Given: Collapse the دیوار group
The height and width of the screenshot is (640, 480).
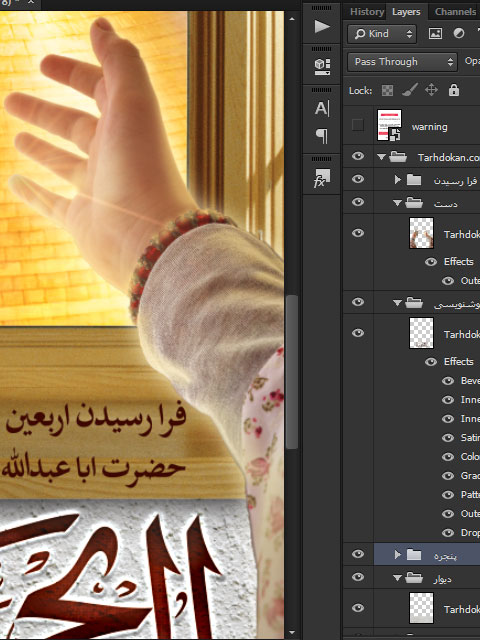Looking at the screenshot, I should [397, 578].
